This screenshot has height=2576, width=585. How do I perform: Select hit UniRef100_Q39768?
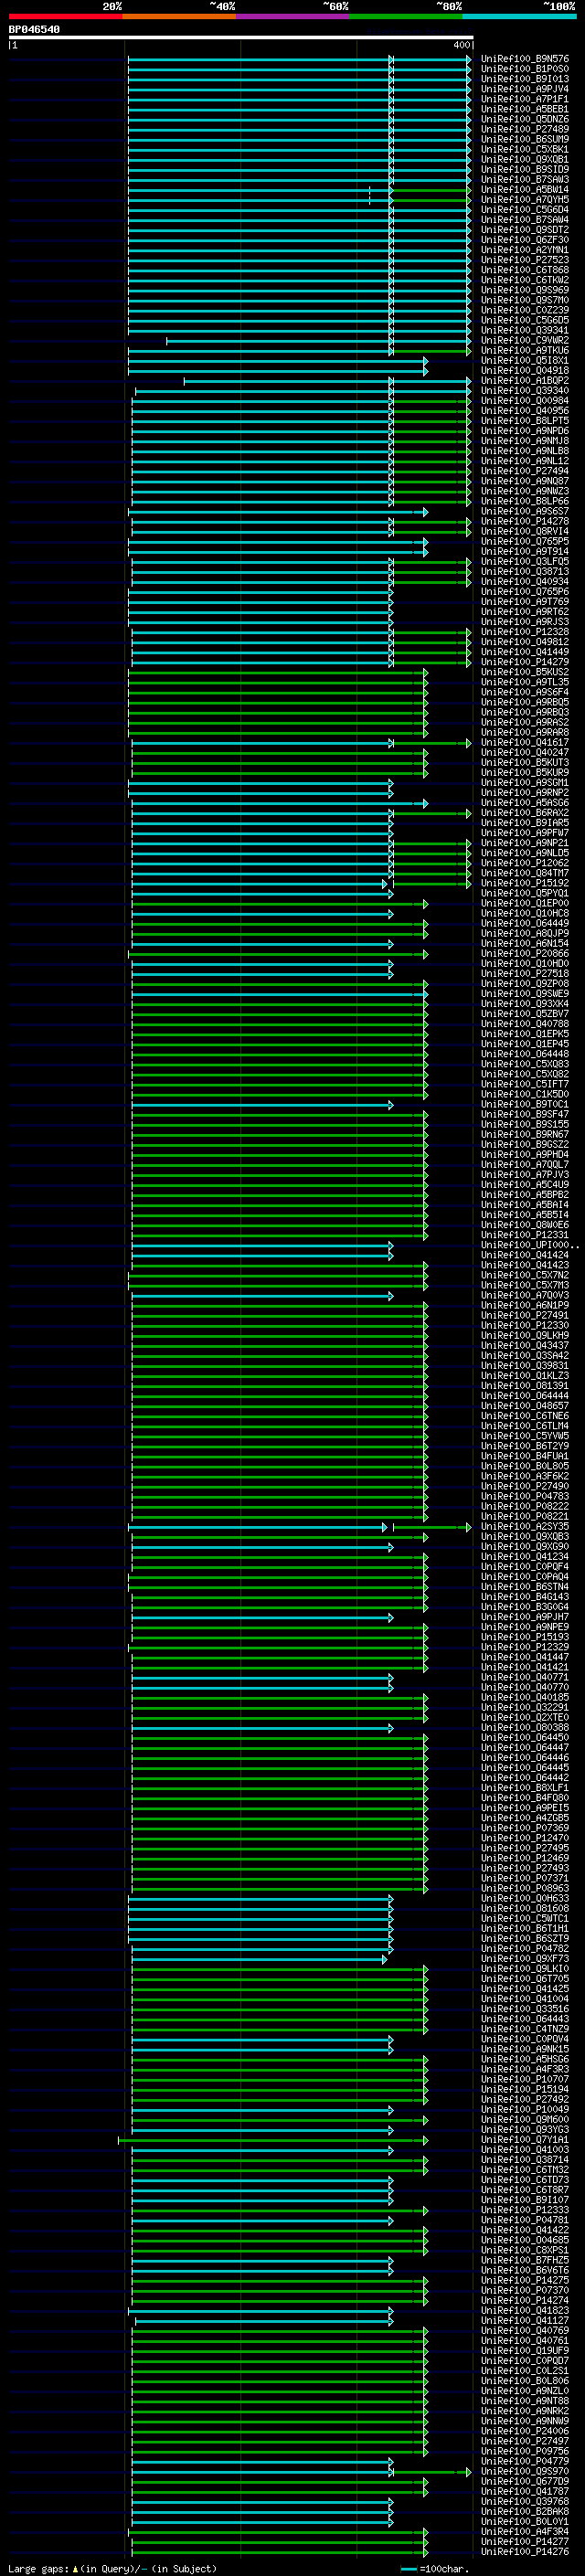525,2501
